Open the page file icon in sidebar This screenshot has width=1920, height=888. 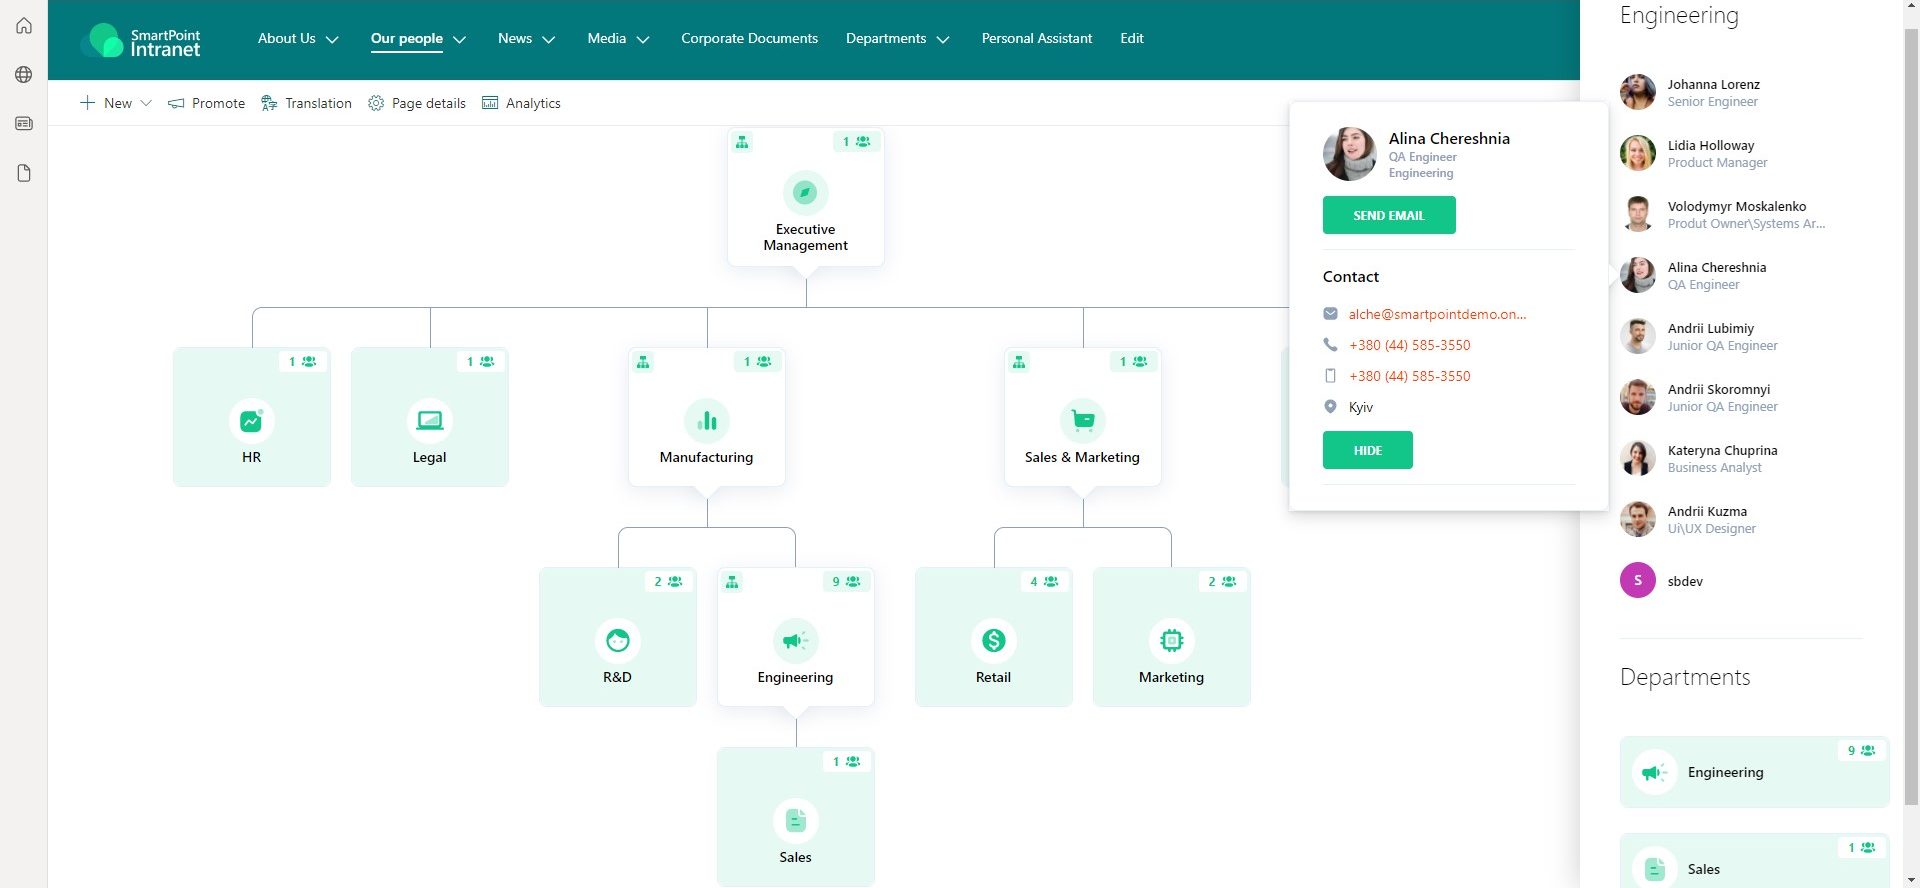tap(24, 174)
